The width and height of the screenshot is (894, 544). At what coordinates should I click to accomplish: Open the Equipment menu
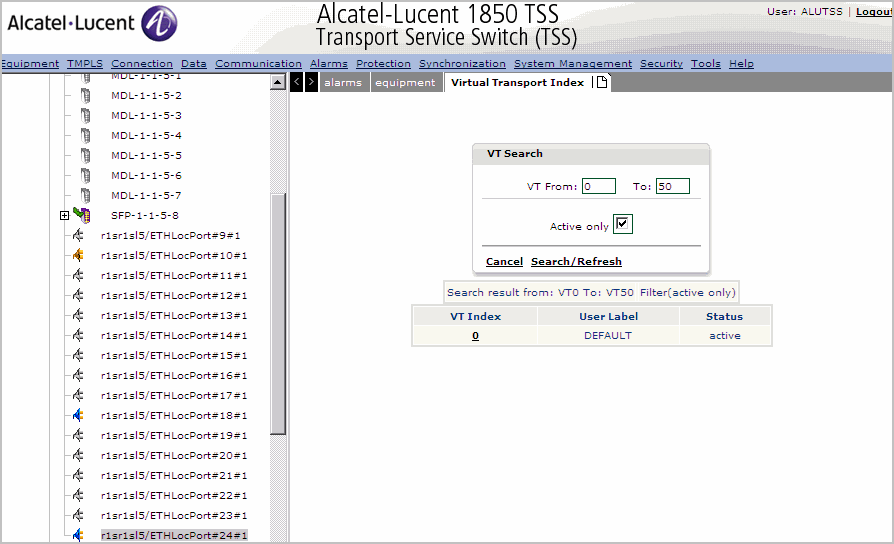[x=30, y=63]
